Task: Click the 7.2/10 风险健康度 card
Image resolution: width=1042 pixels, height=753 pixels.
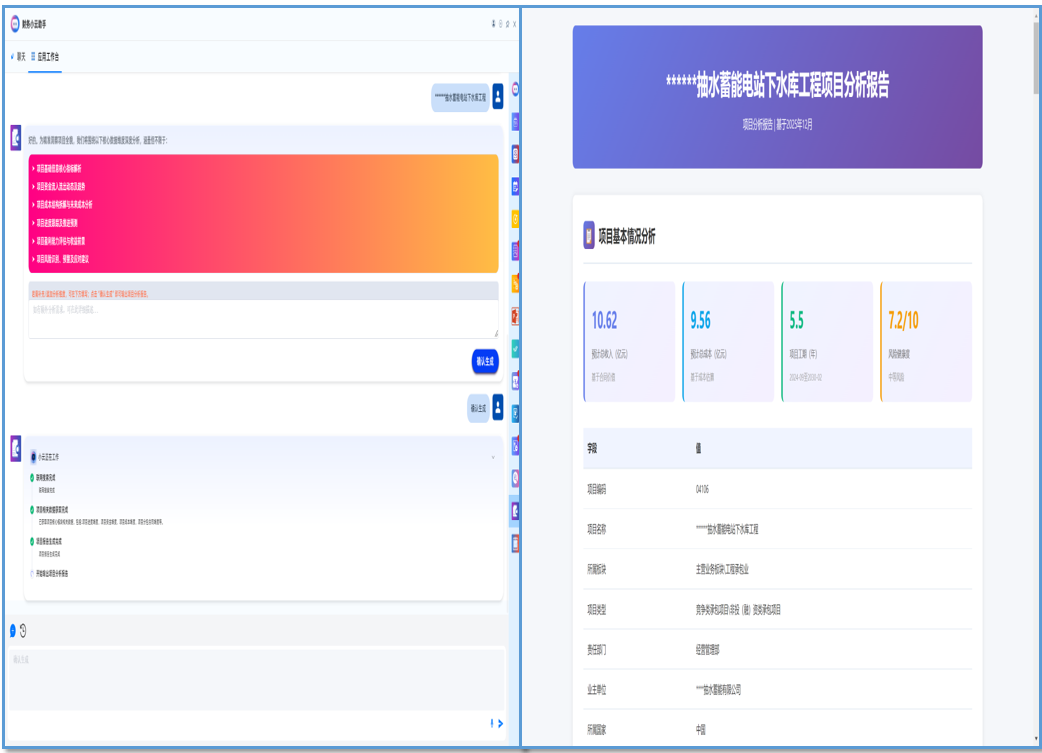Action: (x=926, y=342)
